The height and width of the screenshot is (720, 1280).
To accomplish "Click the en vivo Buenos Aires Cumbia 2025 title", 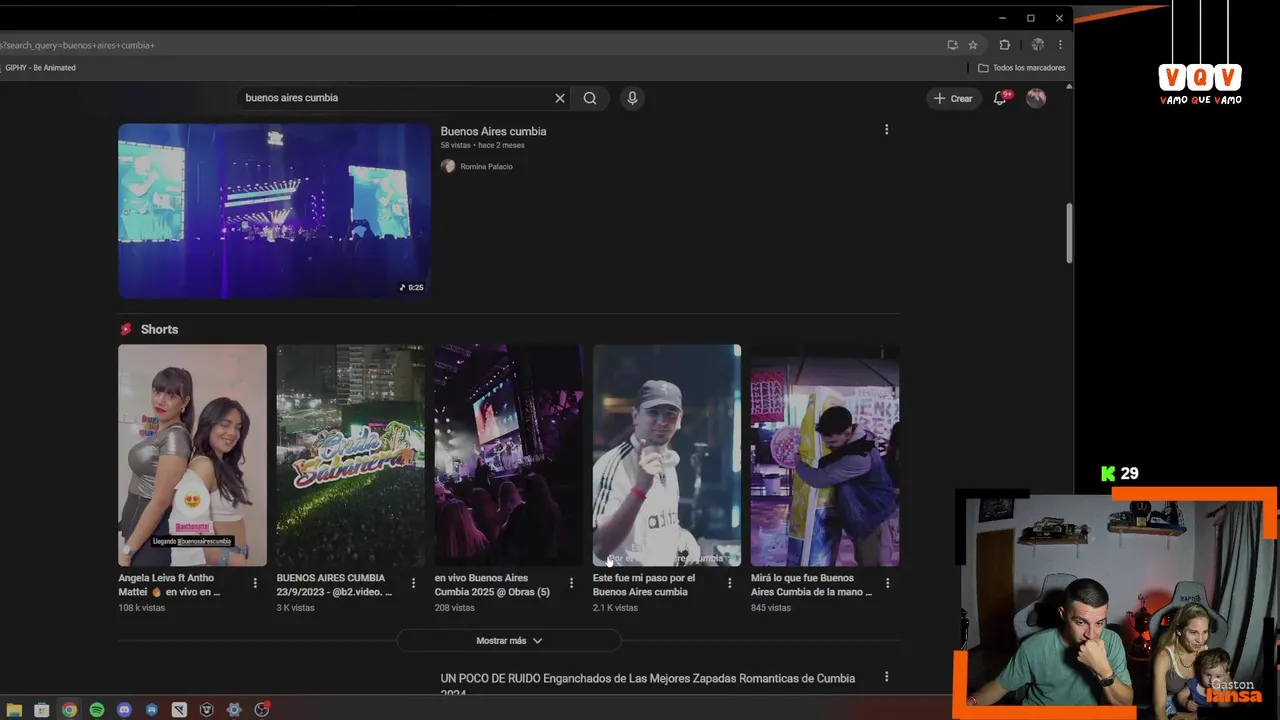I will (492, 585).
